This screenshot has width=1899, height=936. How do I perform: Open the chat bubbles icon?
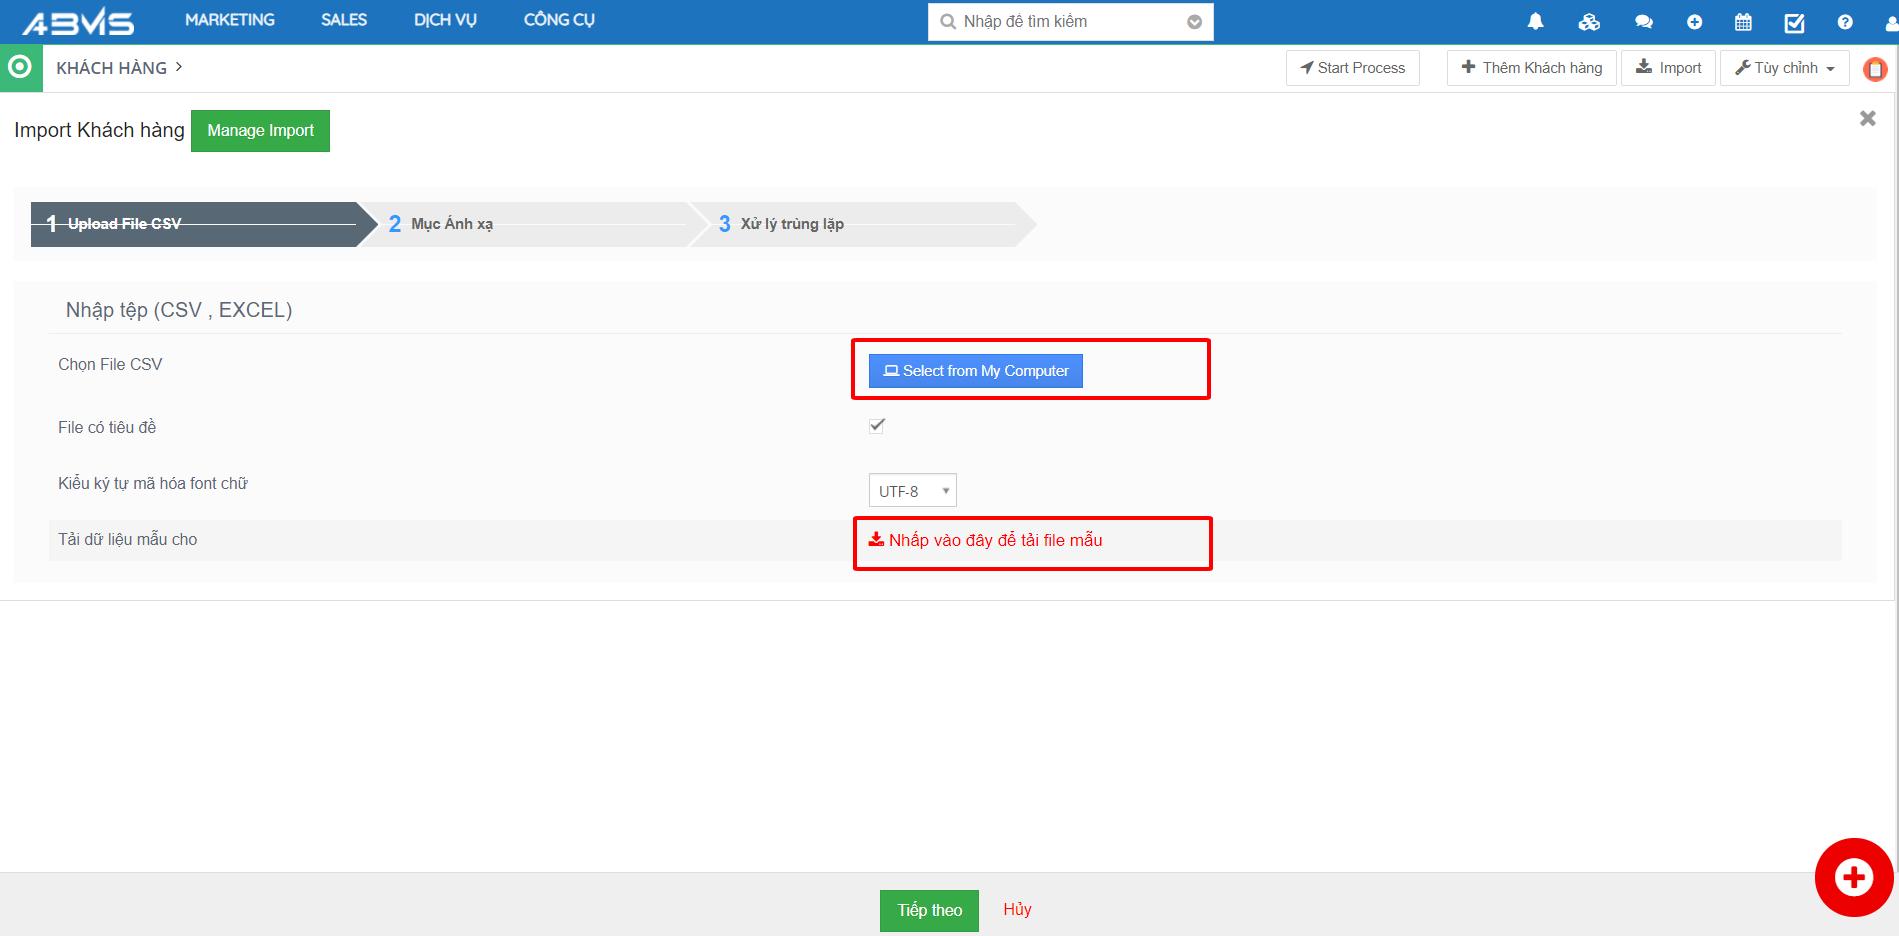pyautogui.click(x=1643, y=22)
